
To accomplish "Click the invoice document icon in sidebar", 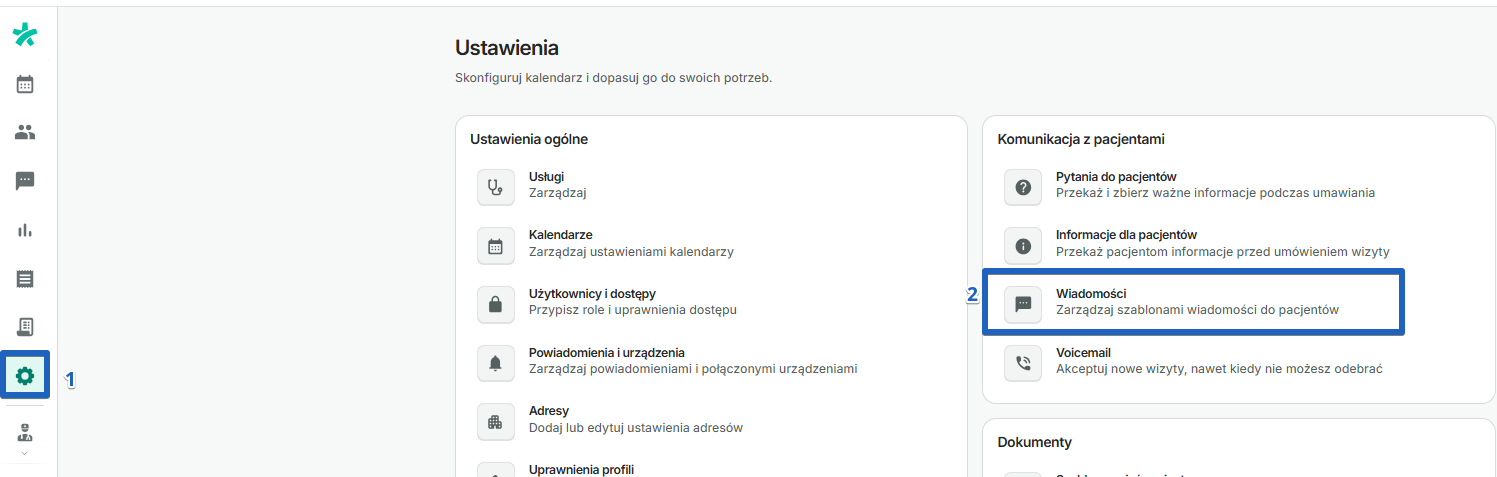I will pyautogui.click(x=25, y=327).
